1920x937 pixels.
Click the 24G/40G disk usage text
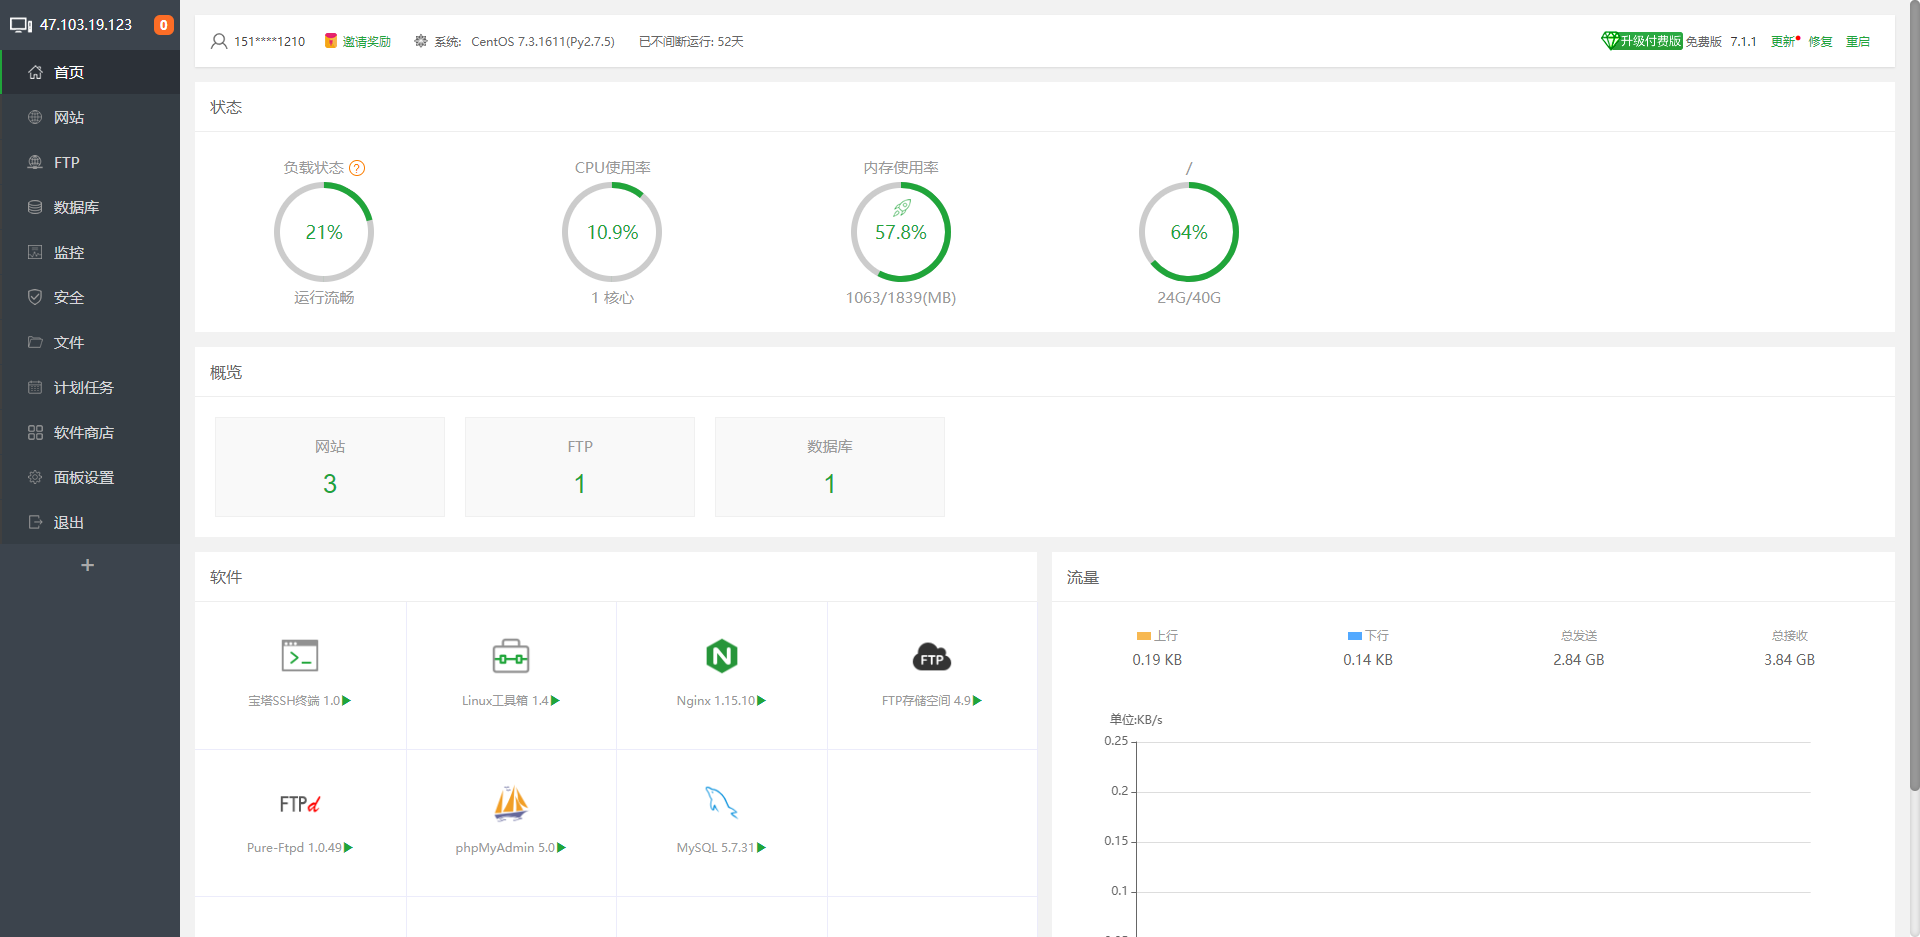(1189, 298)
